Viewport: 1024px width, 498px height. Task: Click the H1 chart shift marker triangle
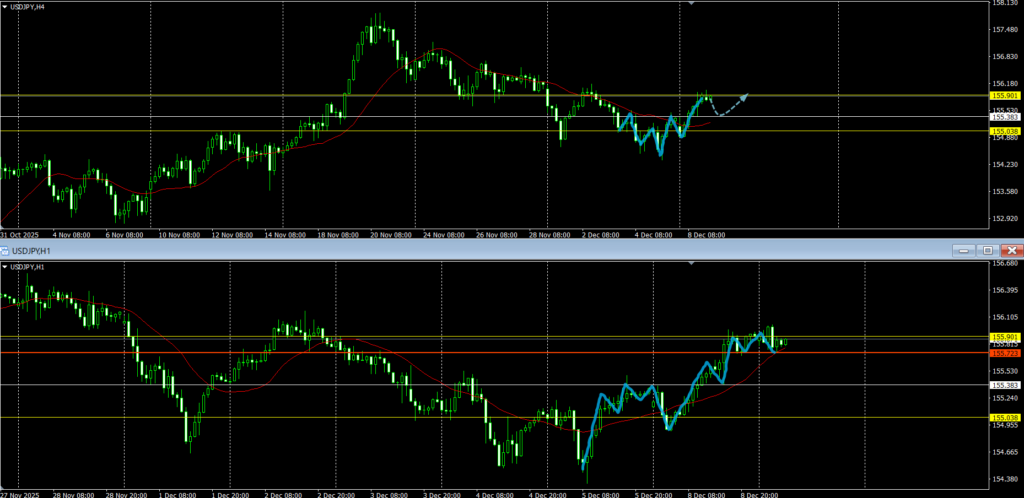(x=691, y=263)
